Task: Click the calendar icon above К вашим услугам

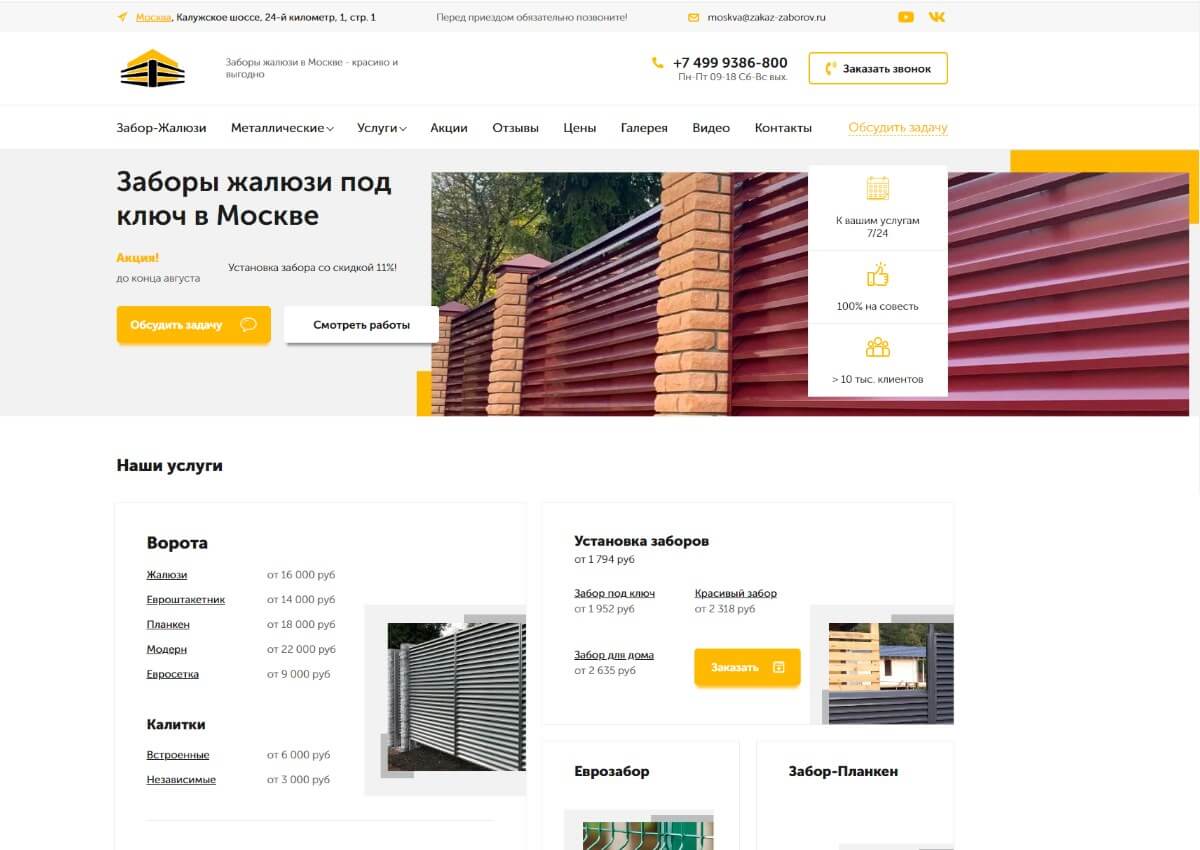Action: pos(877,188)
